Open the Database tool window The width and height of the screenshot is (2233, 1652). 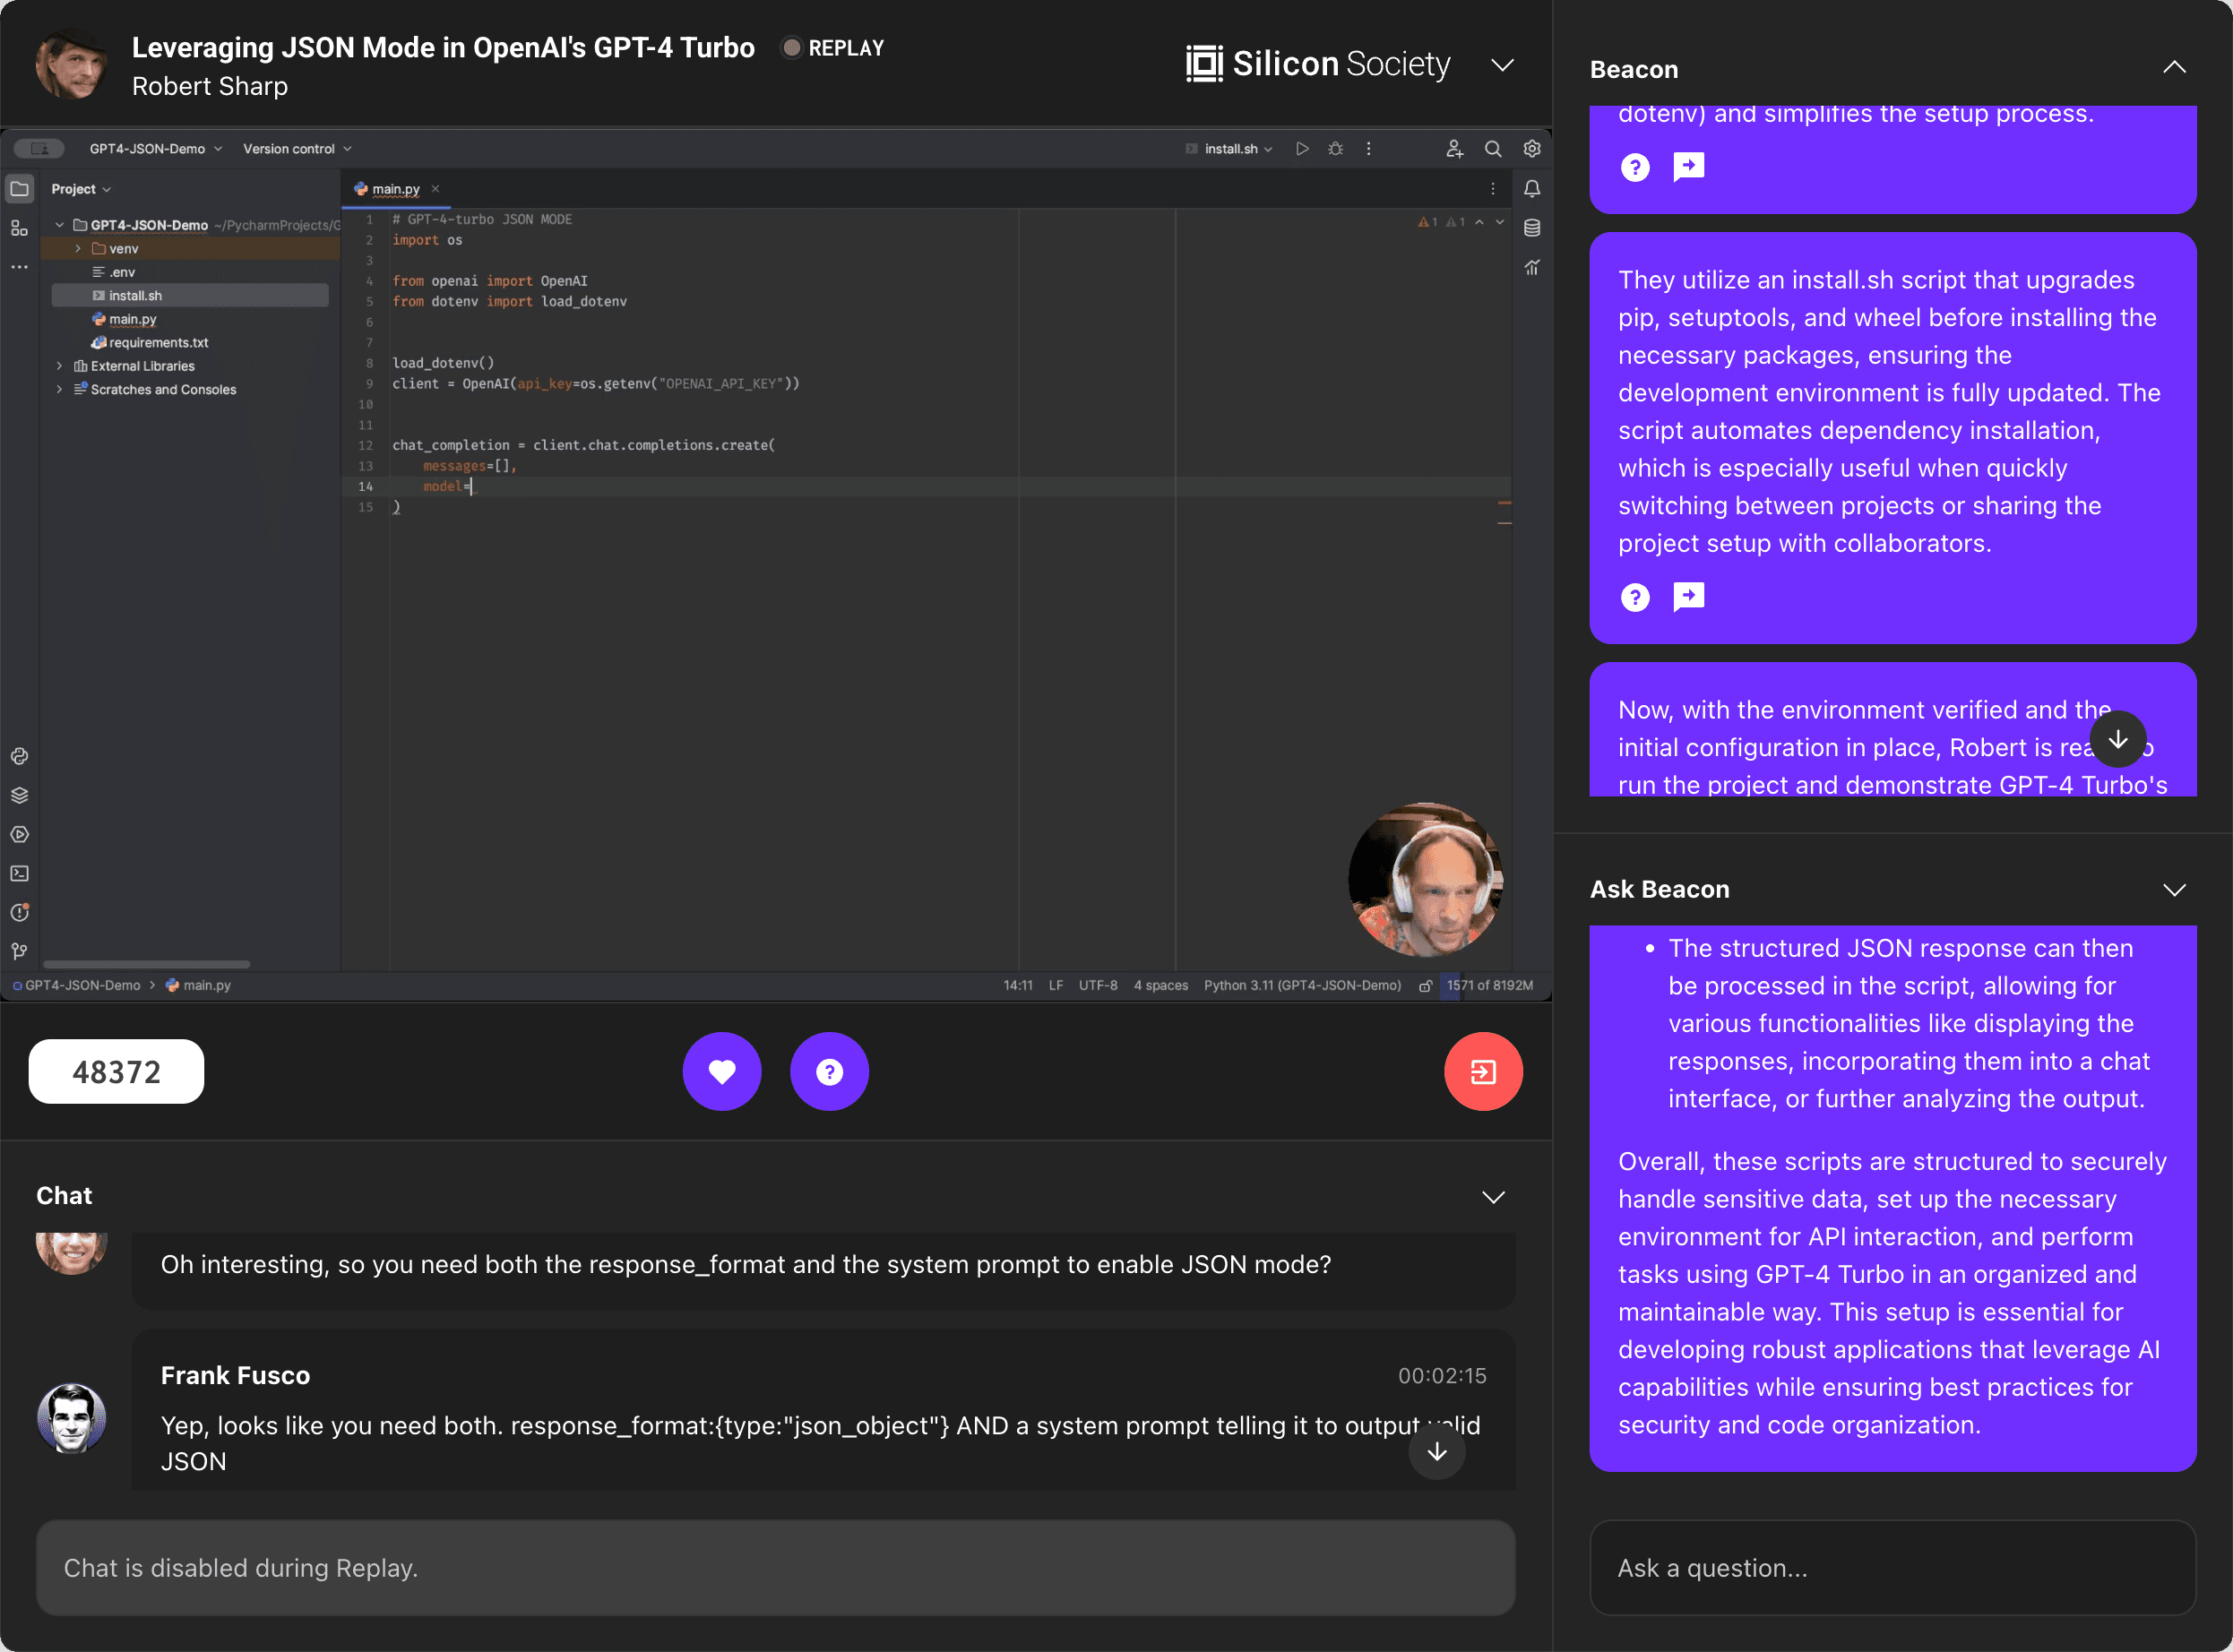click(1532, 228)
